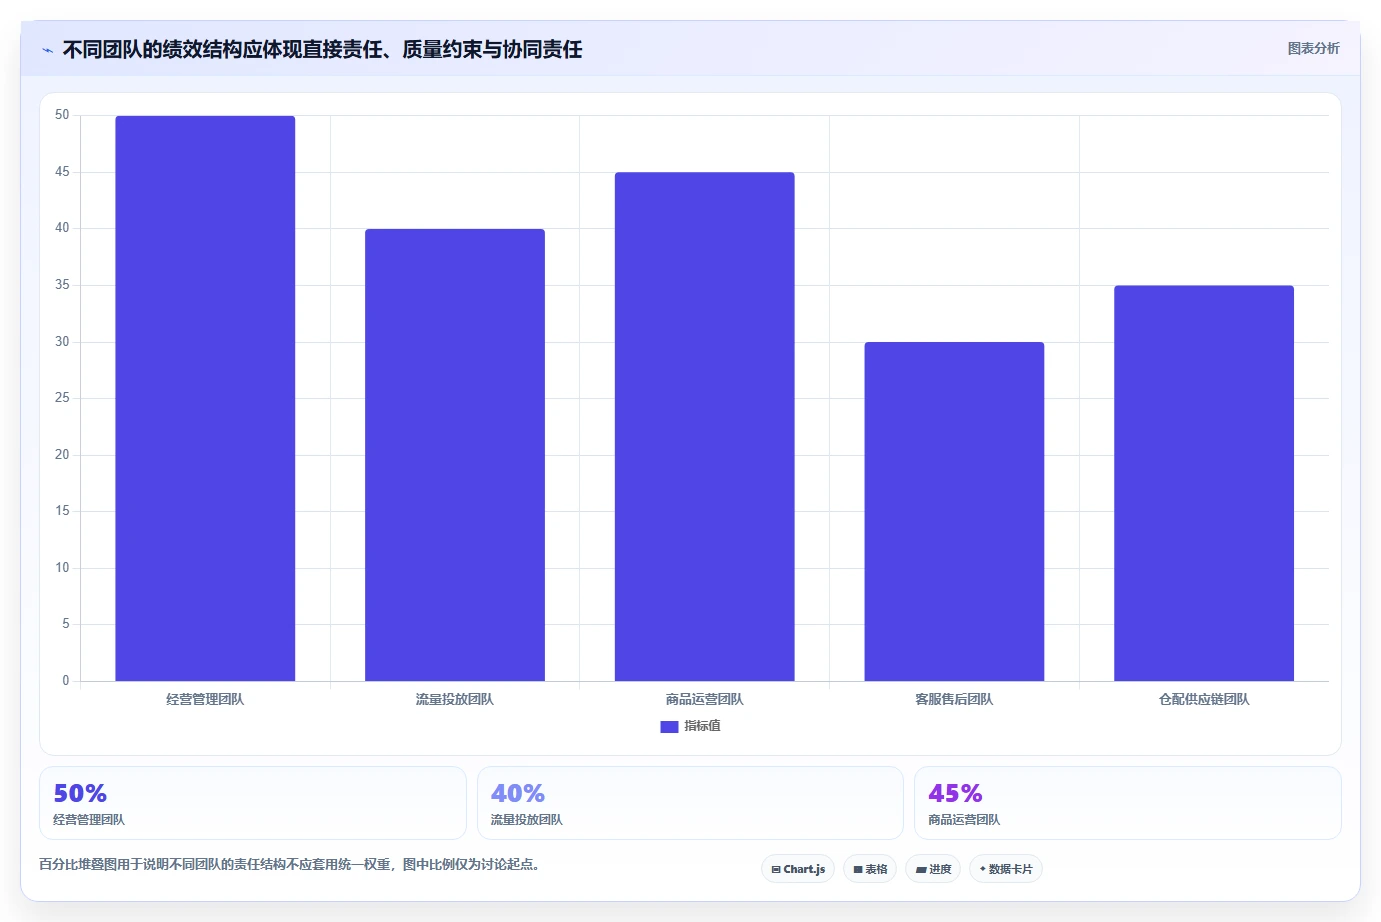1381x922 pixels.
Task: Click the 商品运营团队 x-axis label
Action: point(705,699)
